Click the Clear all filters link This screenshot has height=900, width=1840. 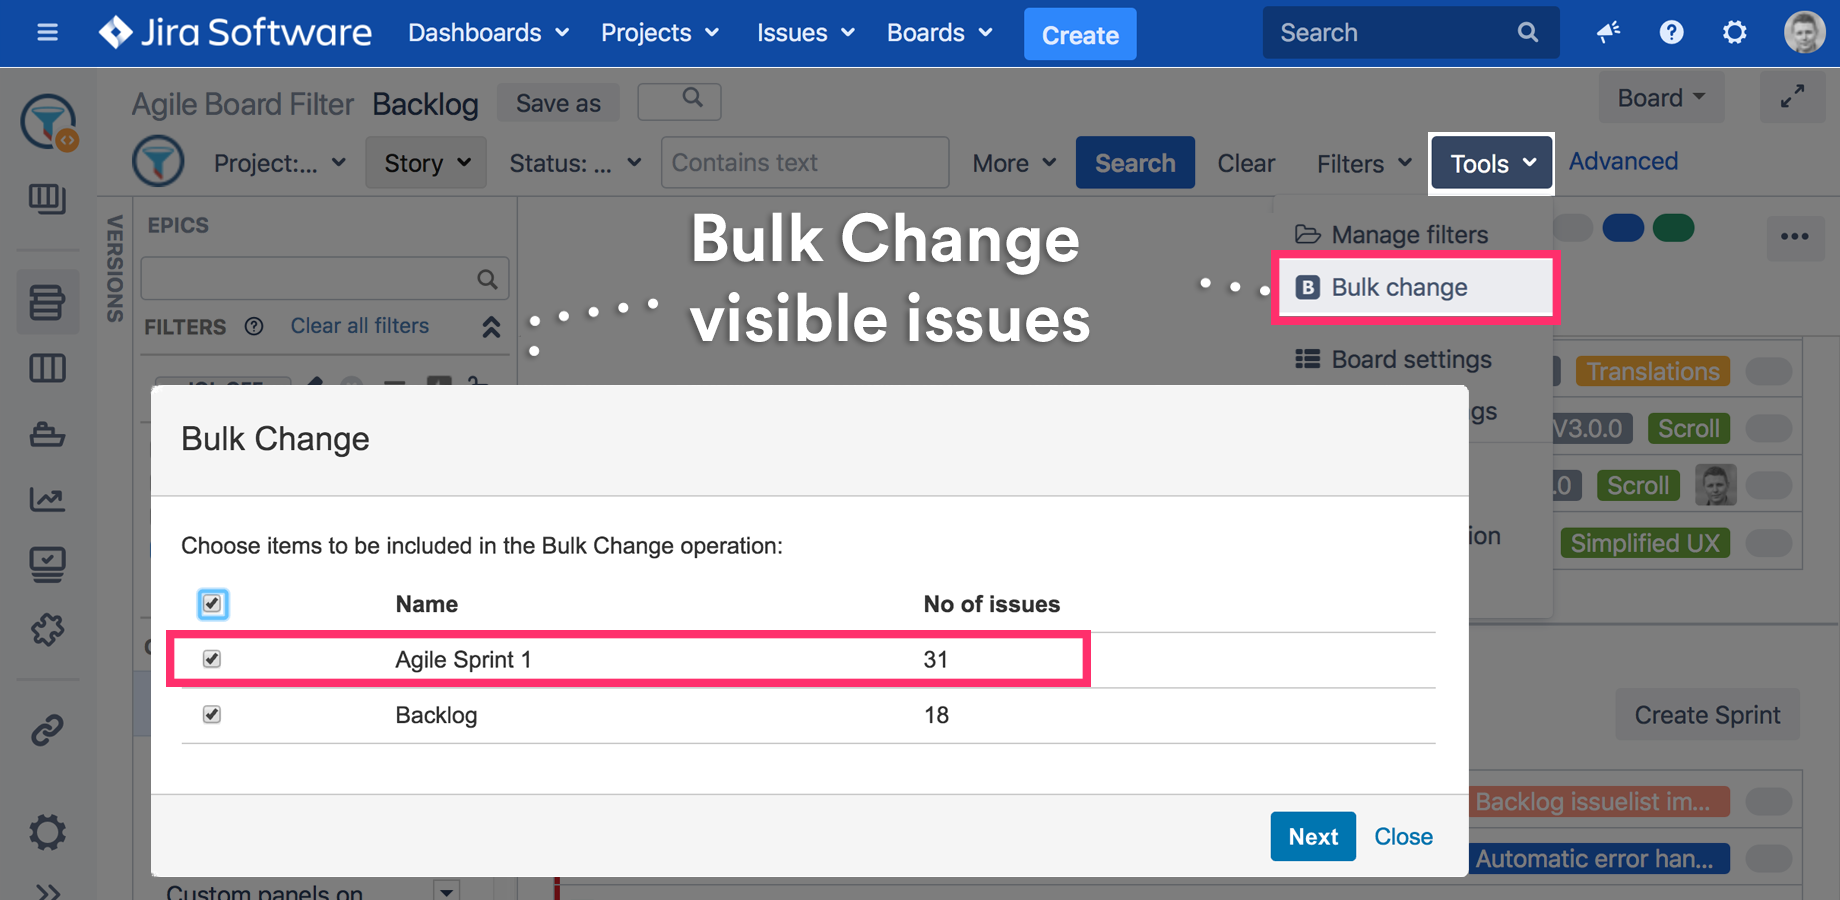coord(359,326)
